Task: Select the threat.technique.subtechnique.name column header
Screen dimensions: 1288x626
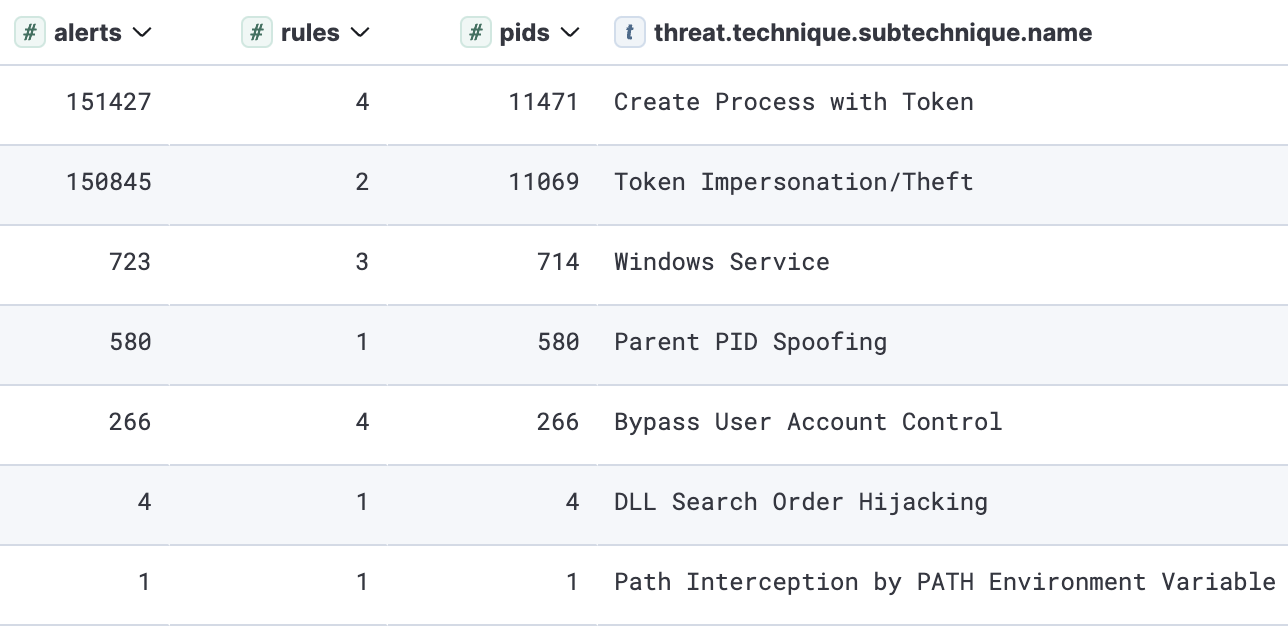Action: click(872, 33)
